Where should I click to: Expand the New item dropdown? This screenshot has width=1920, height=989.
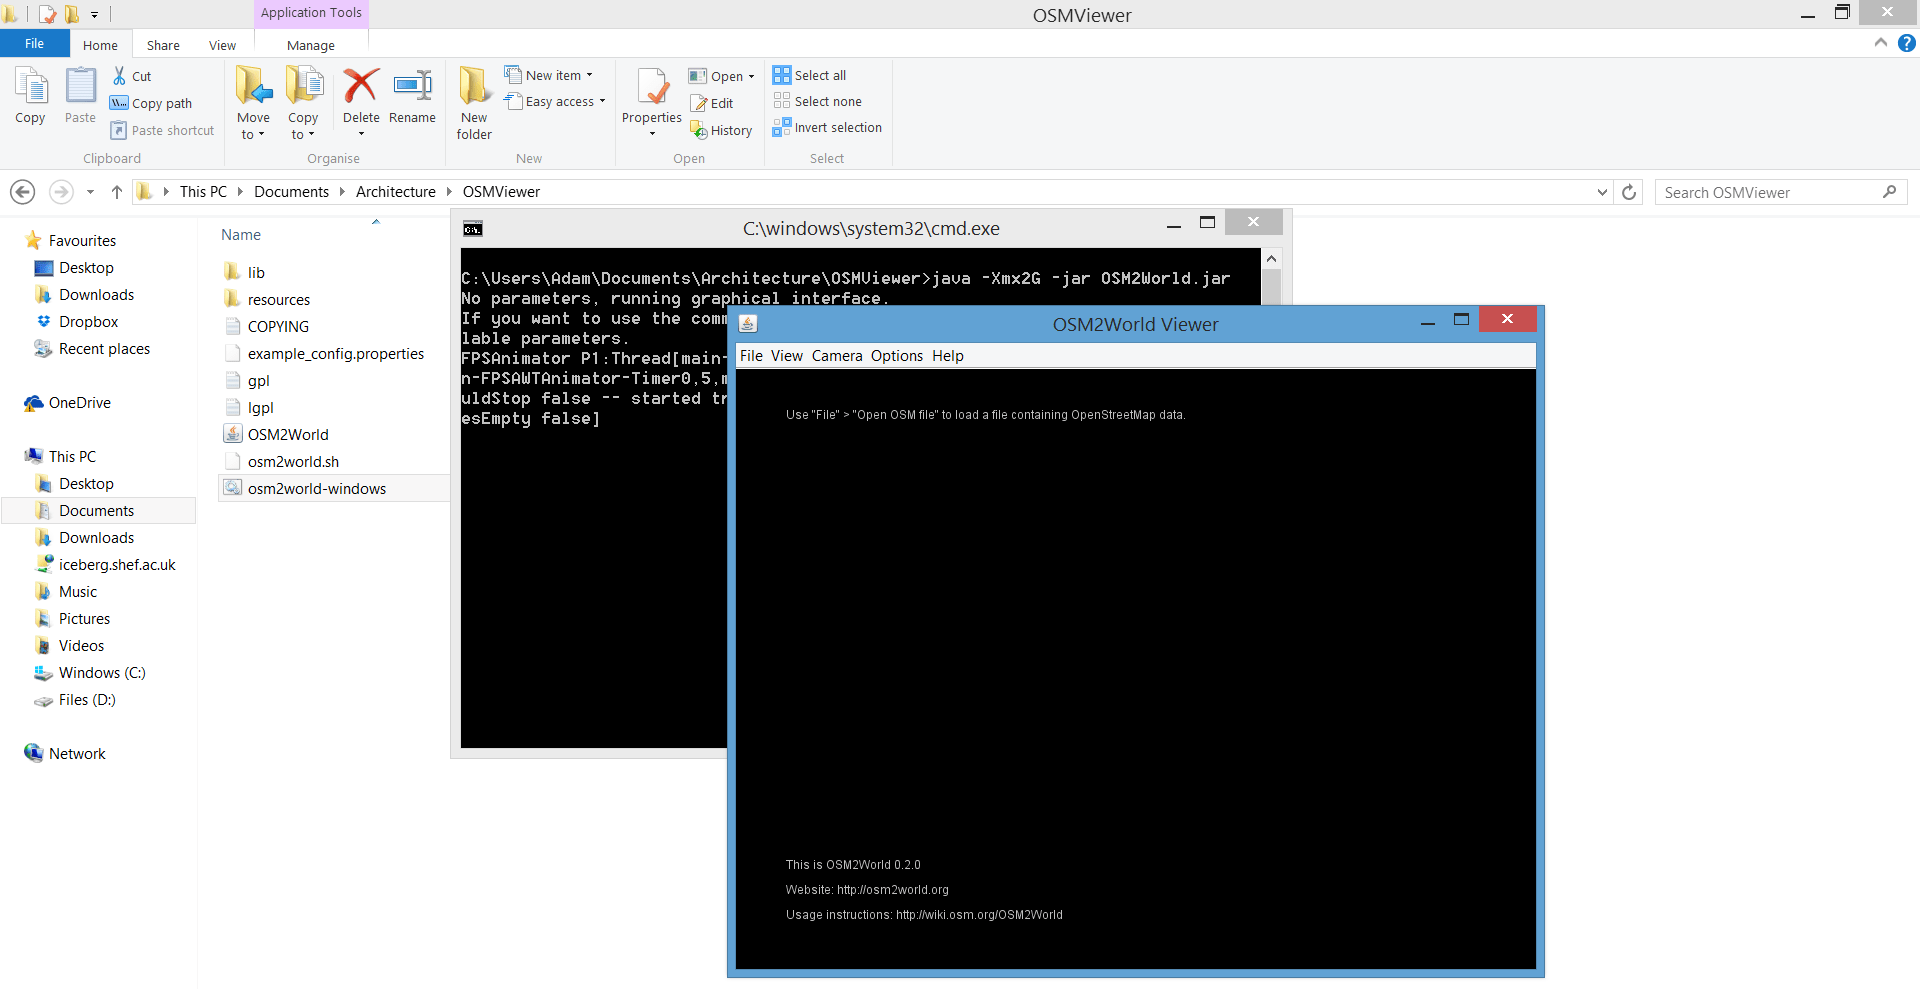pyautogui.click(x=589, y=75)
